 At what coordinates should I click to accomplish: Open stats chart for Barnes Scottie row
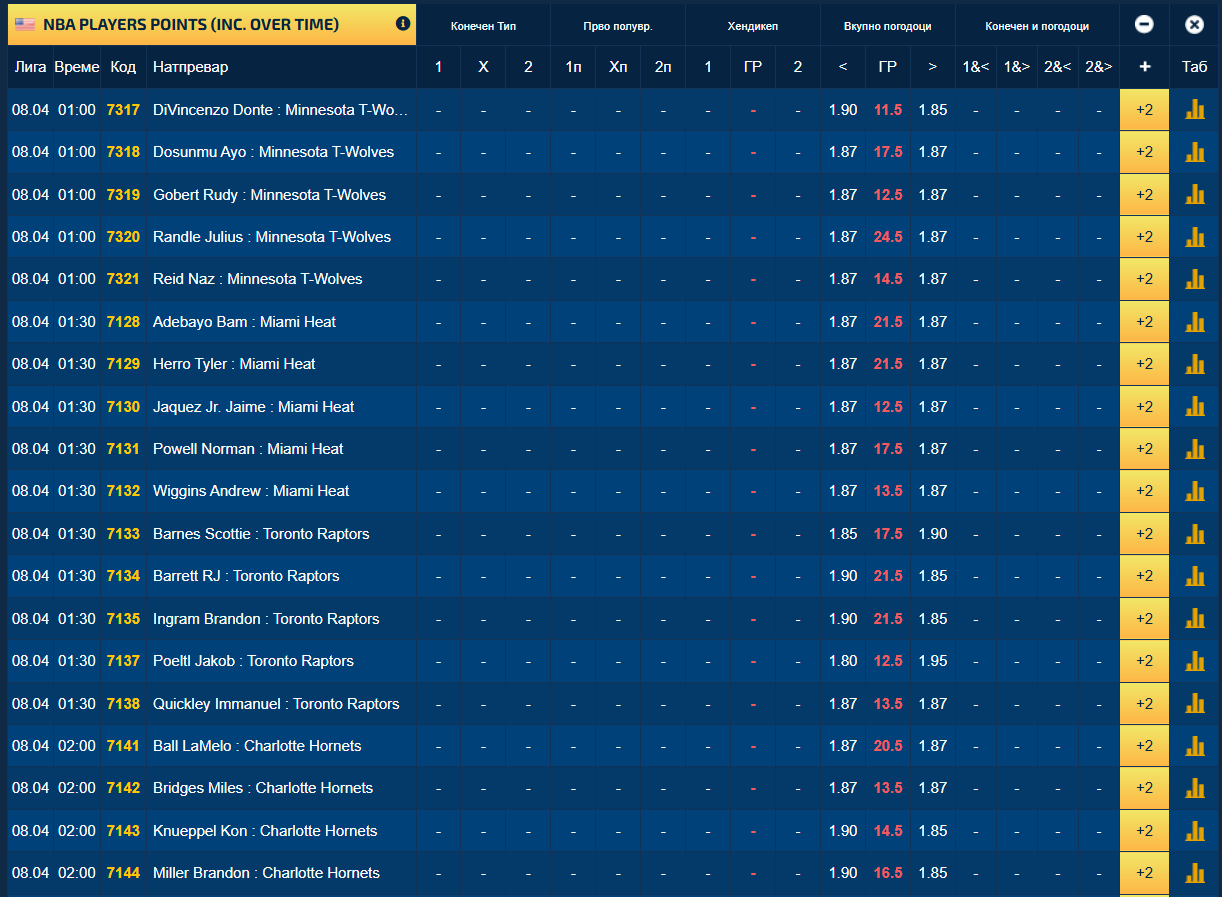click(1194, 534)
